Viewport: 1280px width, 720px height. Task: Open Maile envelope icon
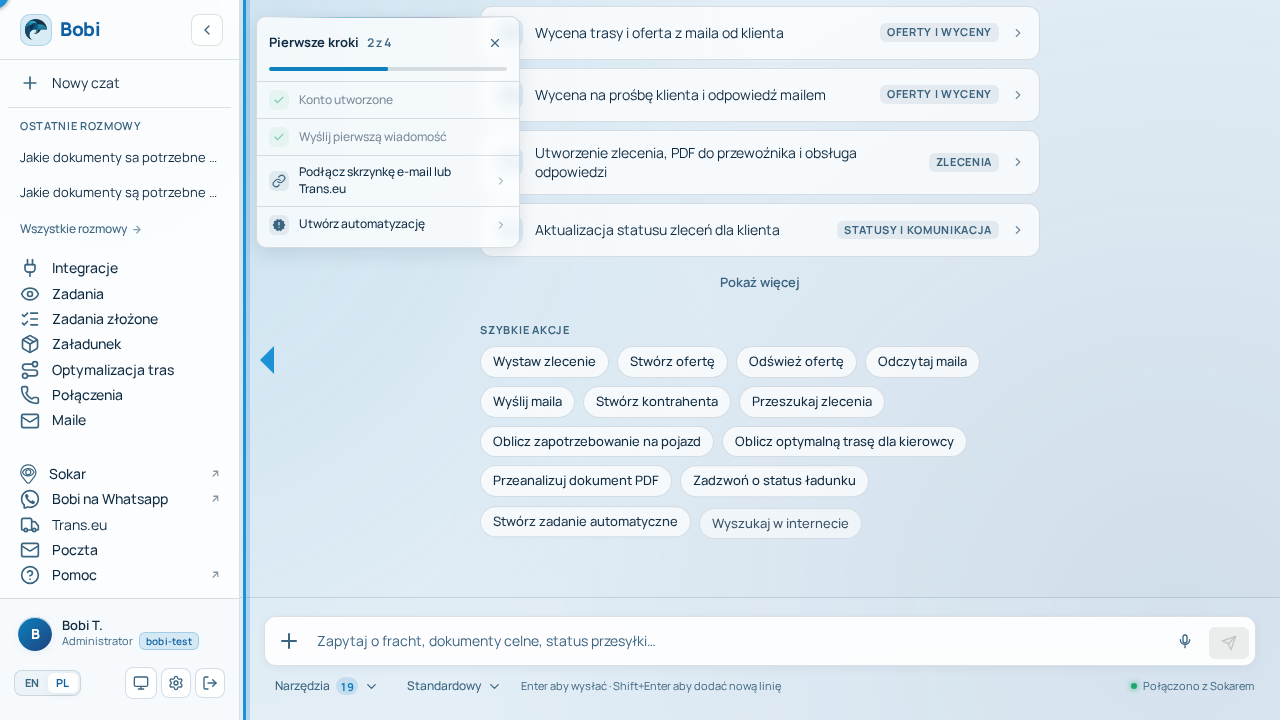[x=30, y=420]
